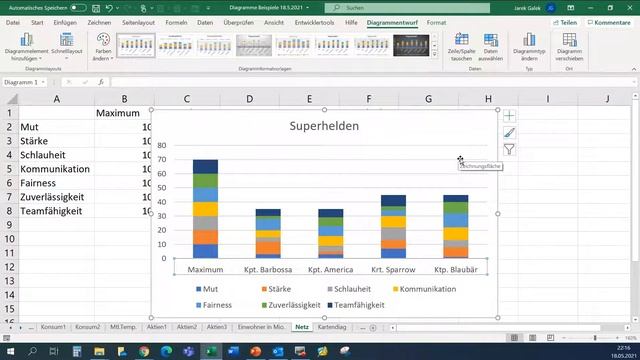Click the Normal view icon in status bar
The height and width of the screenshot is (360, 640).
coord(514,338)
